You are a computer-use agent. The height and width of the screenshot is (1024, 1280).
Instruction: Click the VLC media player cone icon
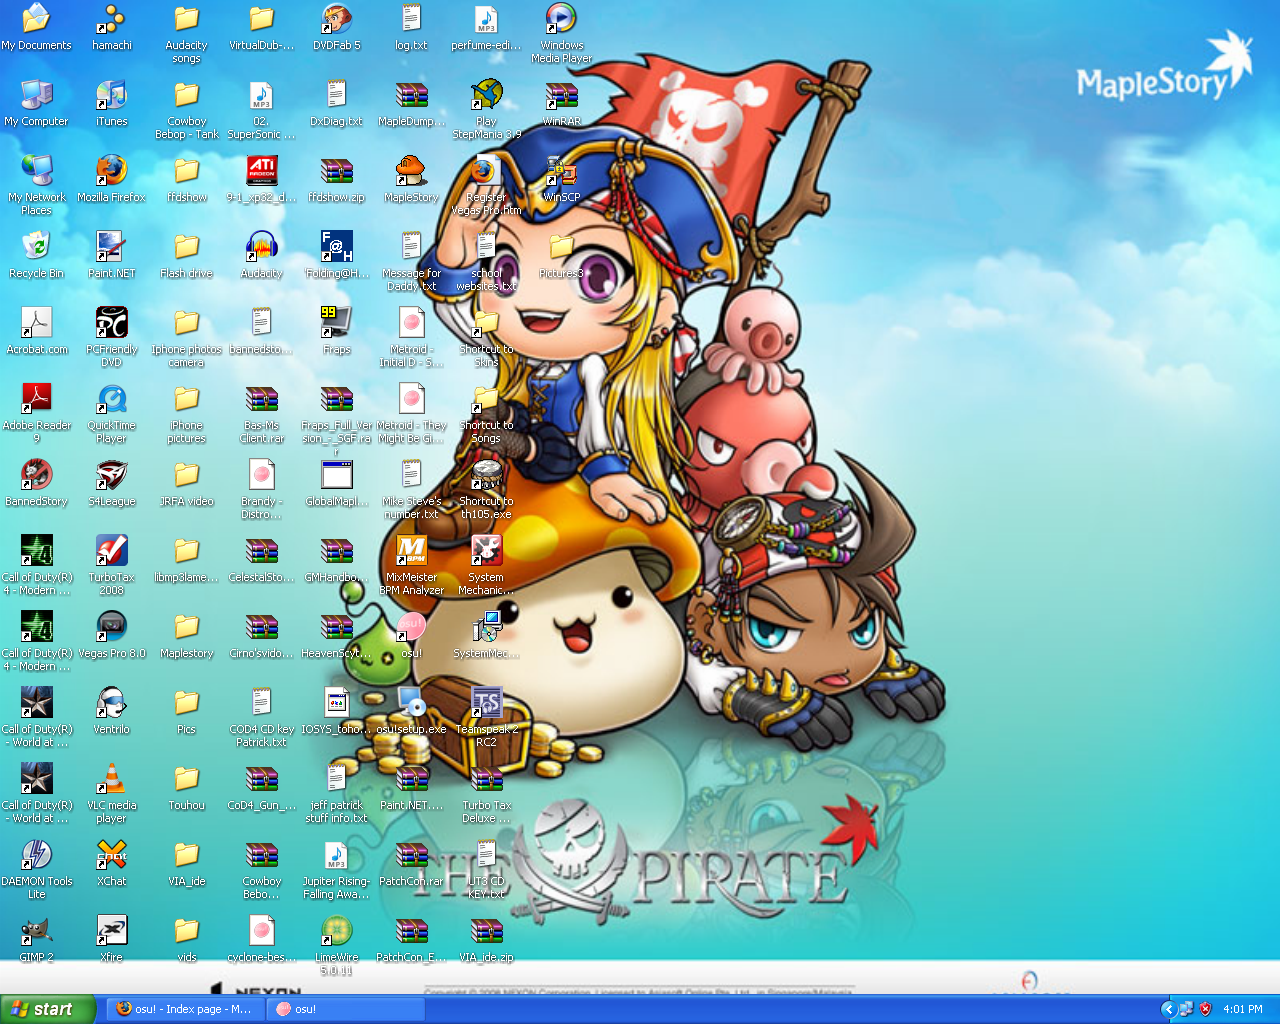click(111, 779)
